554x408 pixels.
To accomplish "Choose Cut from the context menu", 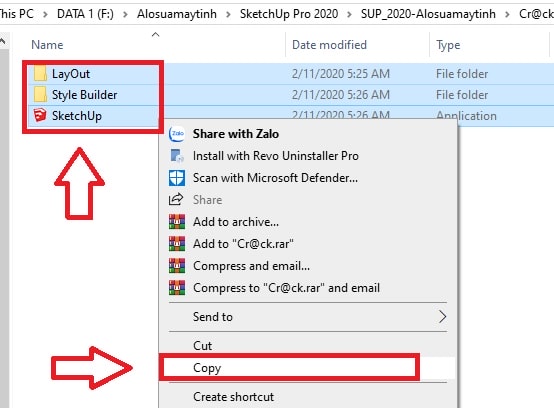I will pos(202,345).
